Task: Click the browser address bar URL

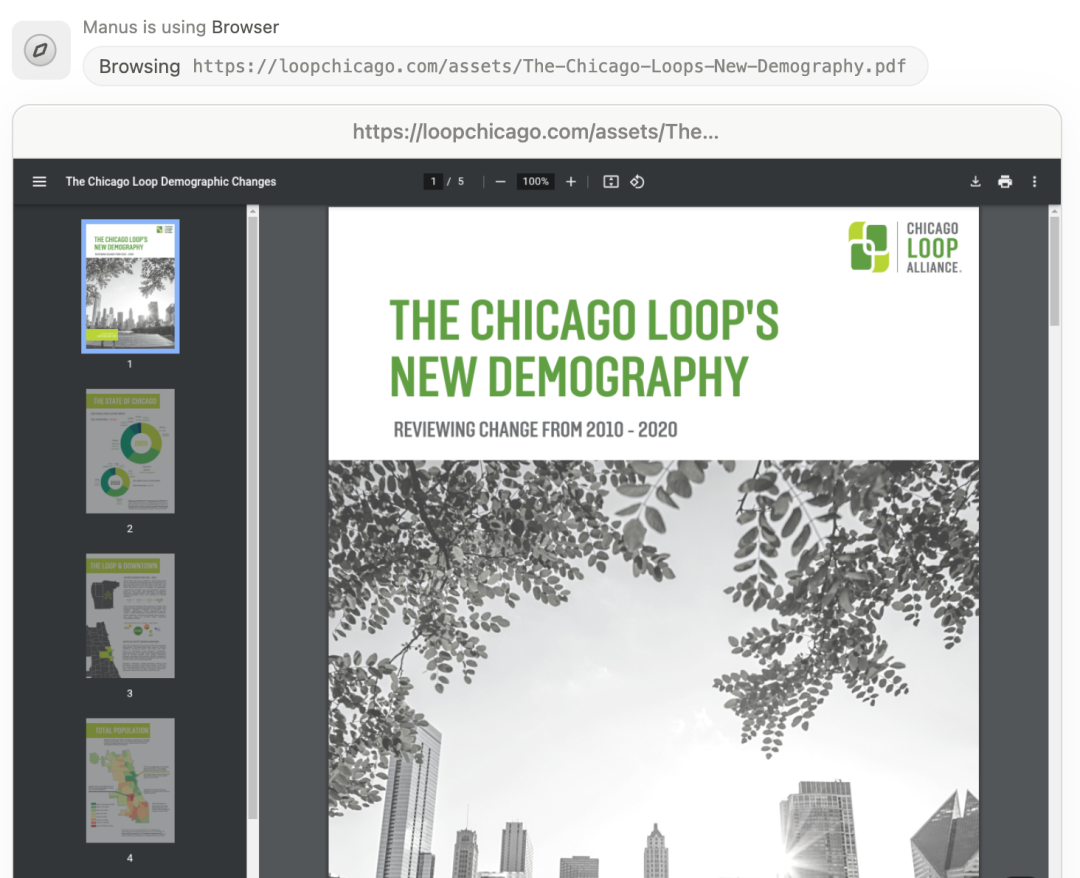Action: tap(536, 132)
